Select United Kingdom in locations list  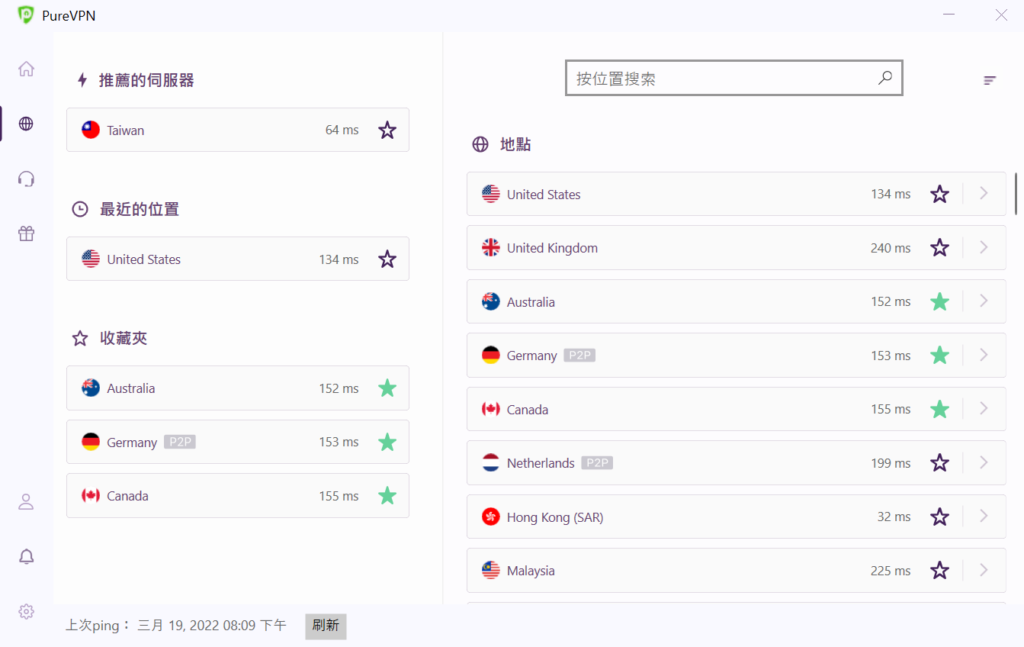tap(736, 247)
